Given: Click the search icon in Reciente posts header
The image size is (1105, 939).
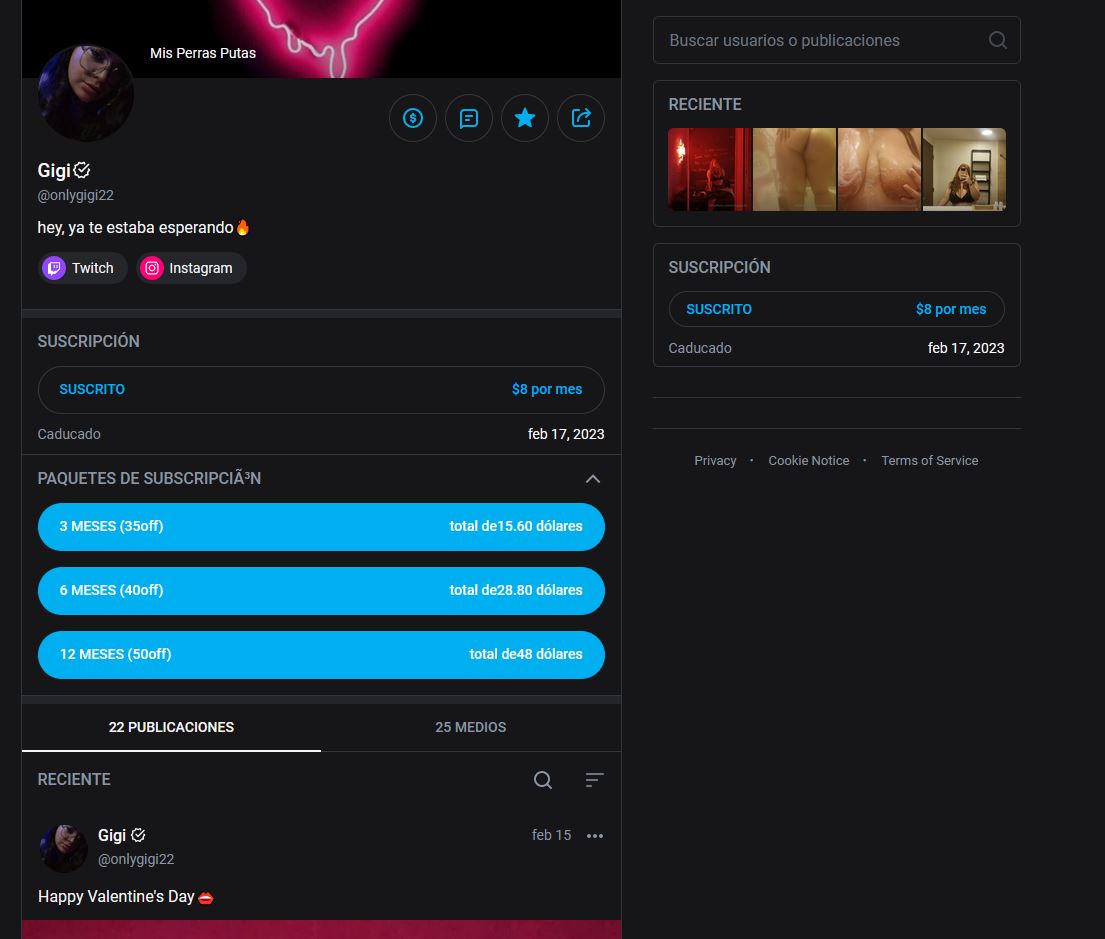Looking at the screenshot, I should [542, 780].
